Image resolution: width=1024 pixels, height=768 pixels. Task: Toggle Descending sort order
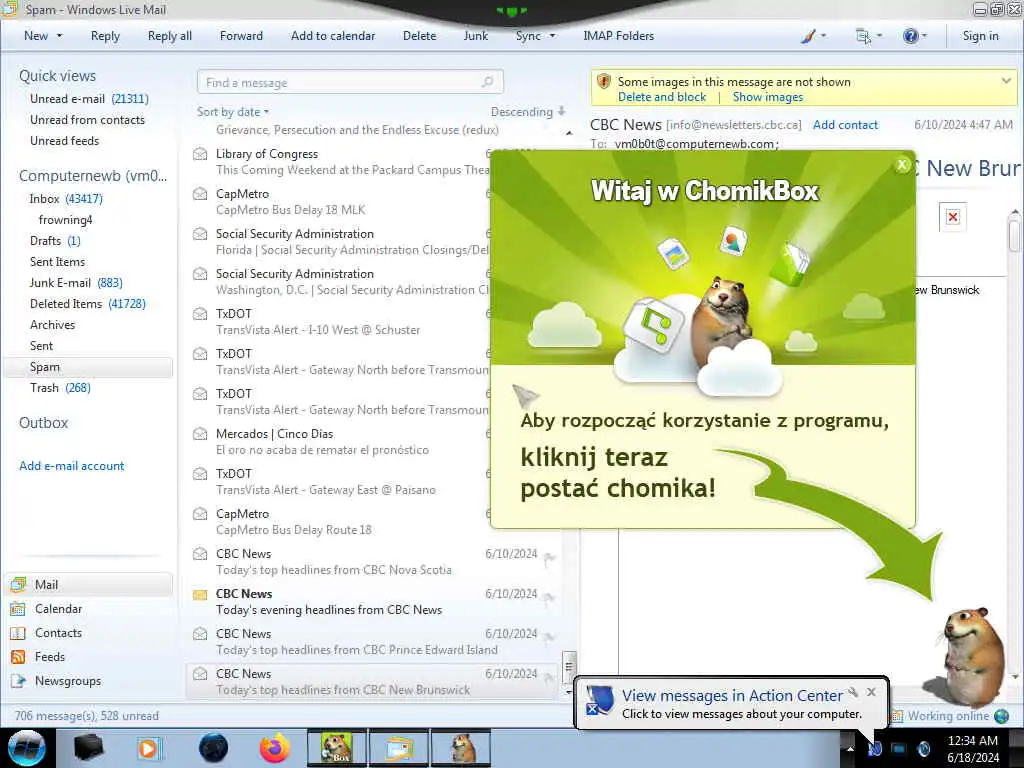[x=528, y=112]
